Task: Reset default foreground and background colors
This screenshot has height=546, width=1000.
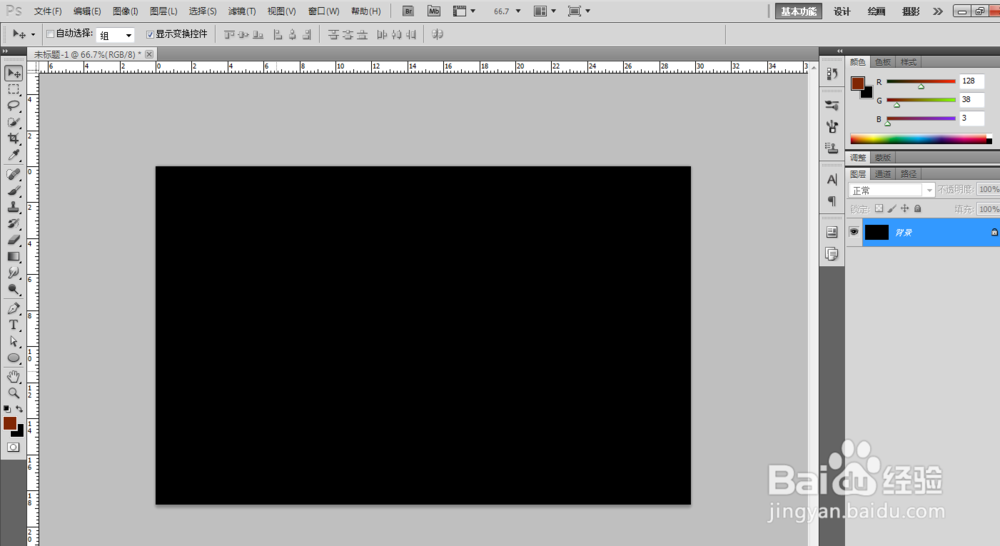Action: pyautogui.click(x=7, y=409)
